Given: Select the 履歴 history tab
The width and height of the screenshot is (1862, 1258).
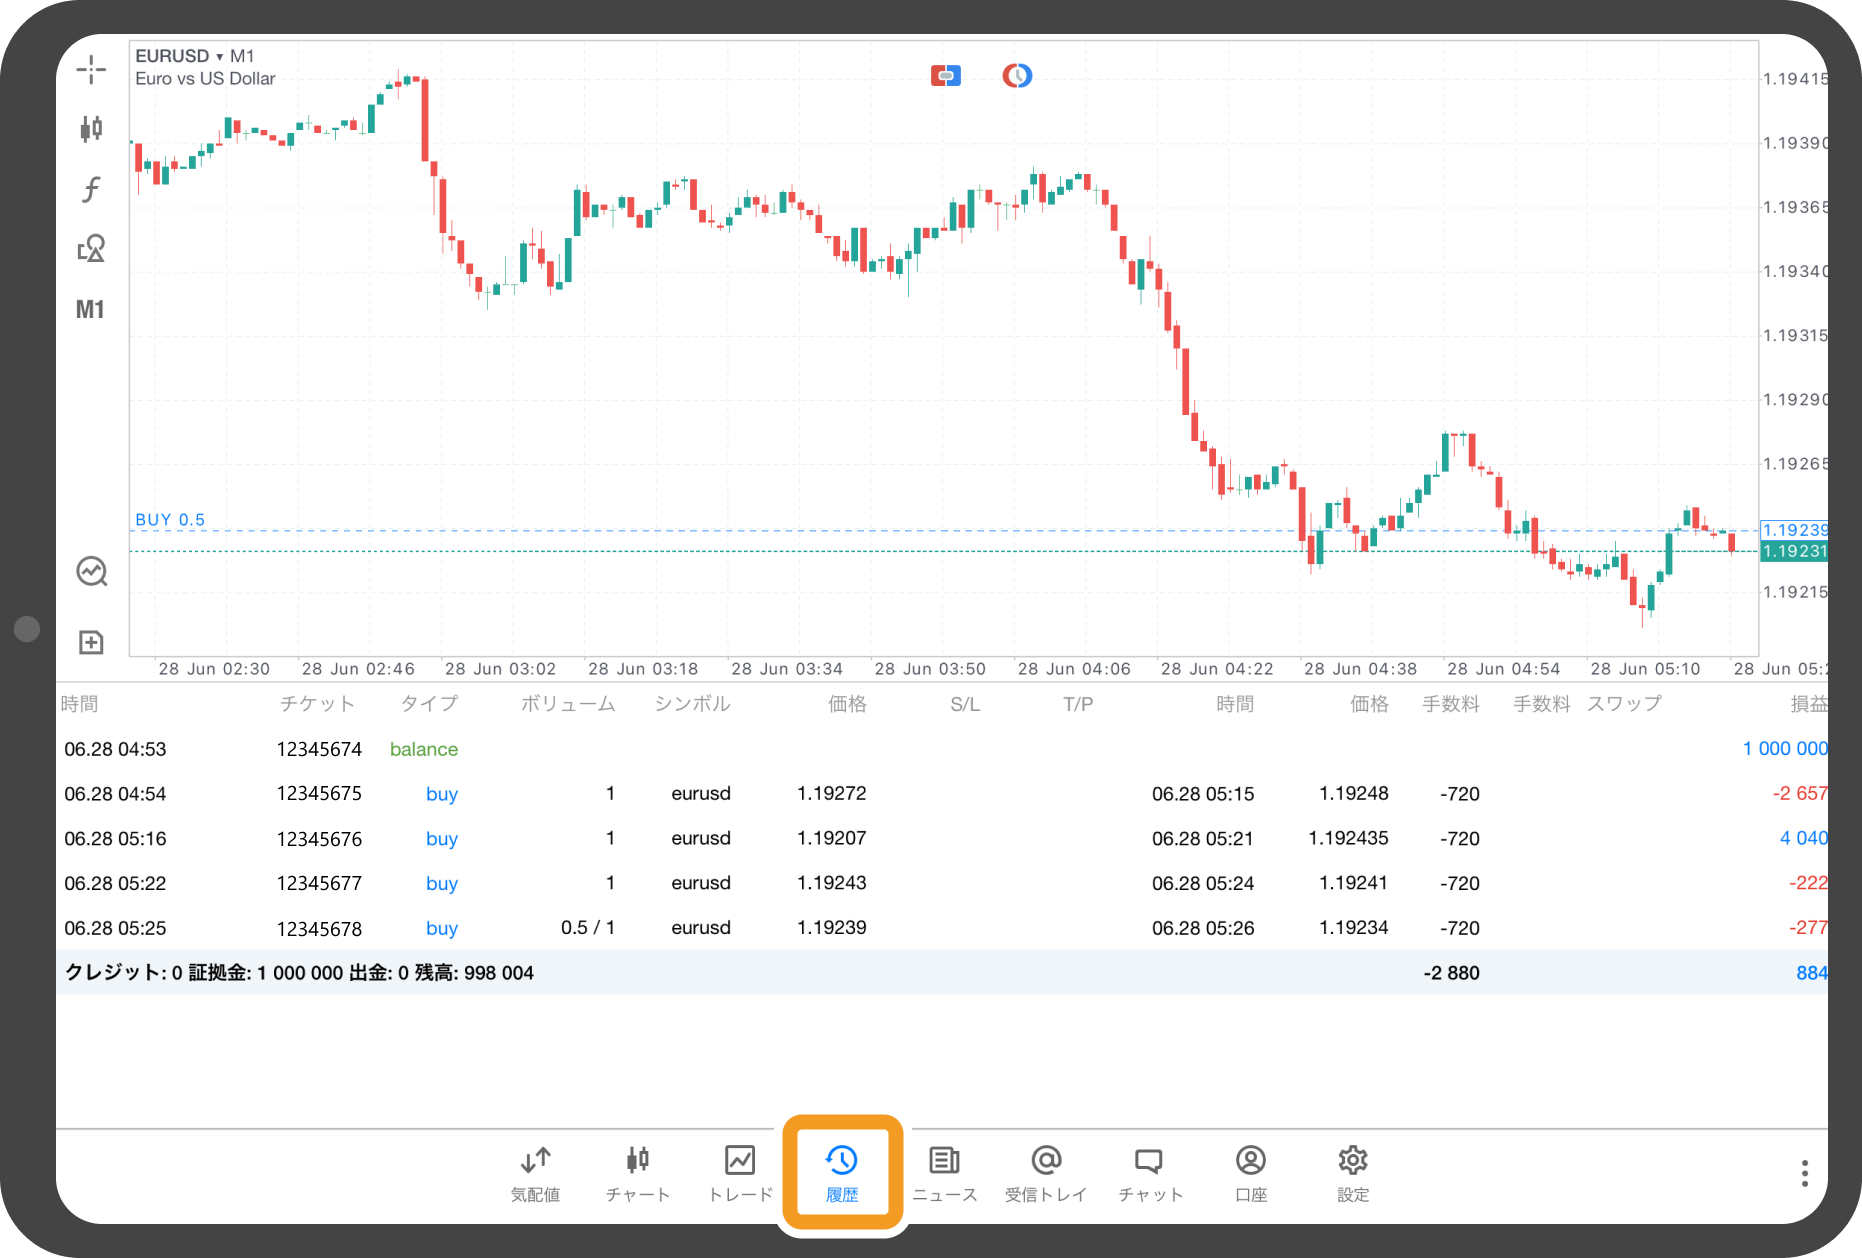Looking at the screenshot, I should point(842,1172).
